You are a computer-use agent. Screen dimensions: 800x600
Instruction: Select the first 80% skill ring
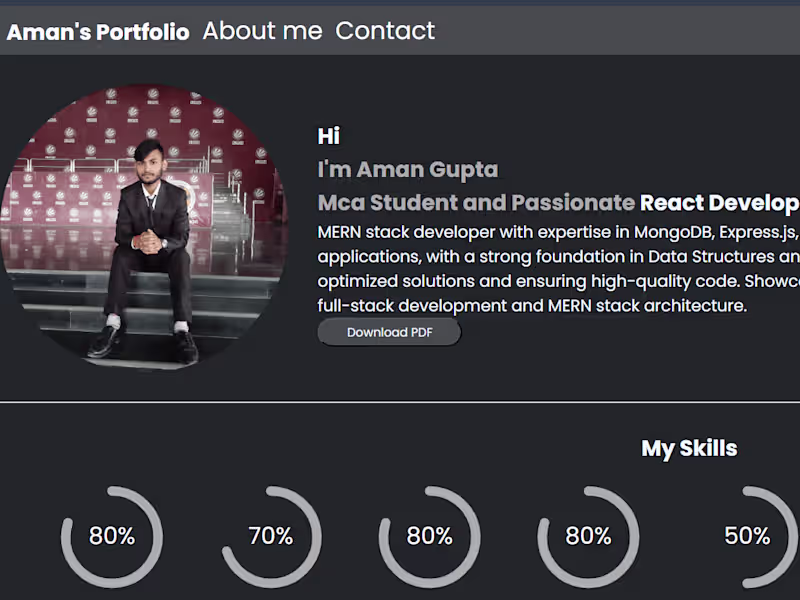tap(112, 536)
